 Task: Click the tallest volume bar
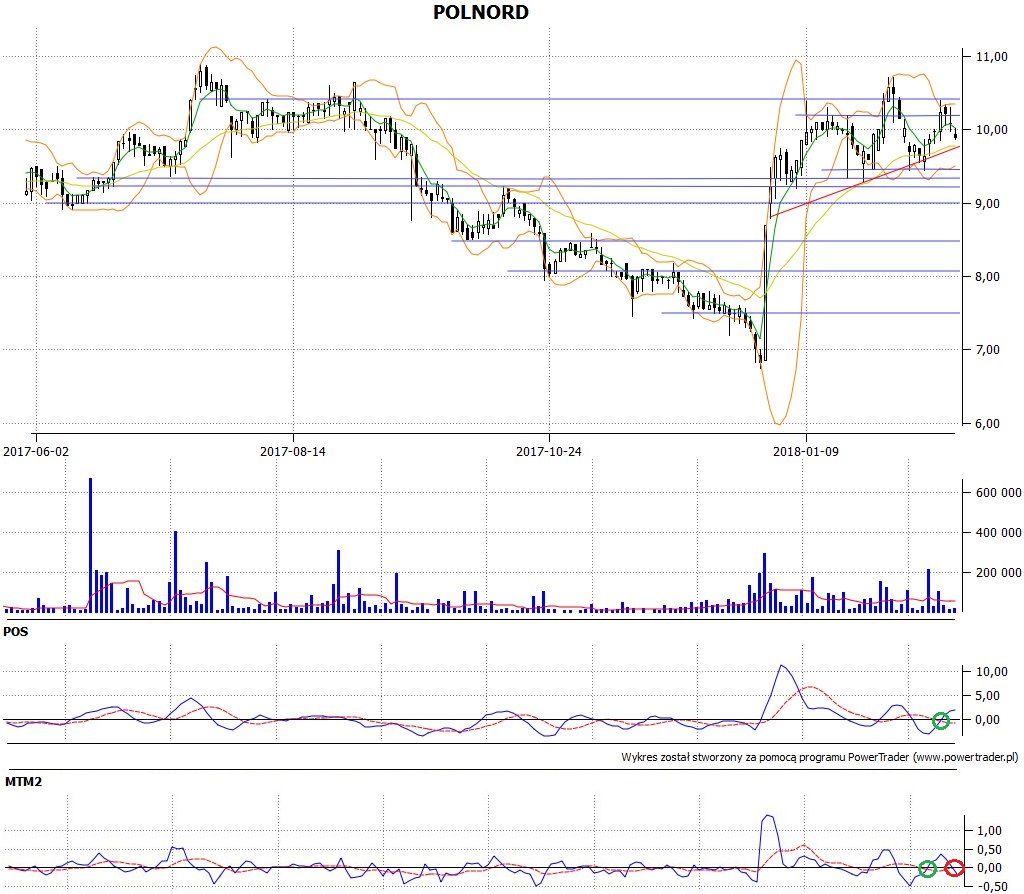click(x=90, y=545)
